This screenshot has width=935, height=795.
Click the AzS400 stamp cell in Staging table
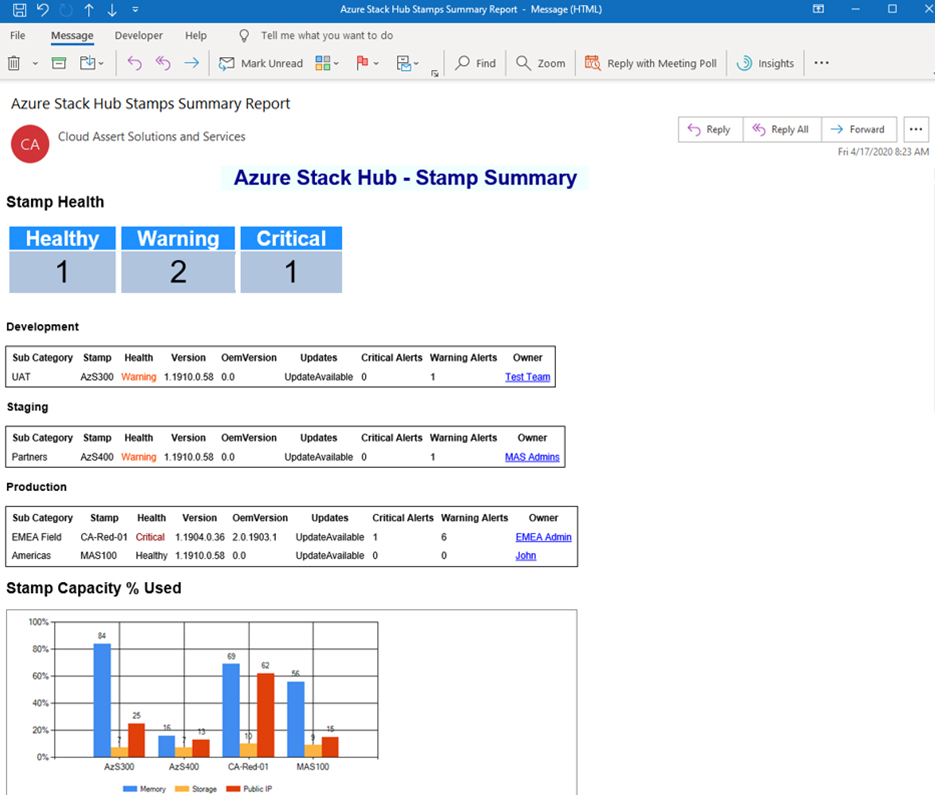coord(97,457)
